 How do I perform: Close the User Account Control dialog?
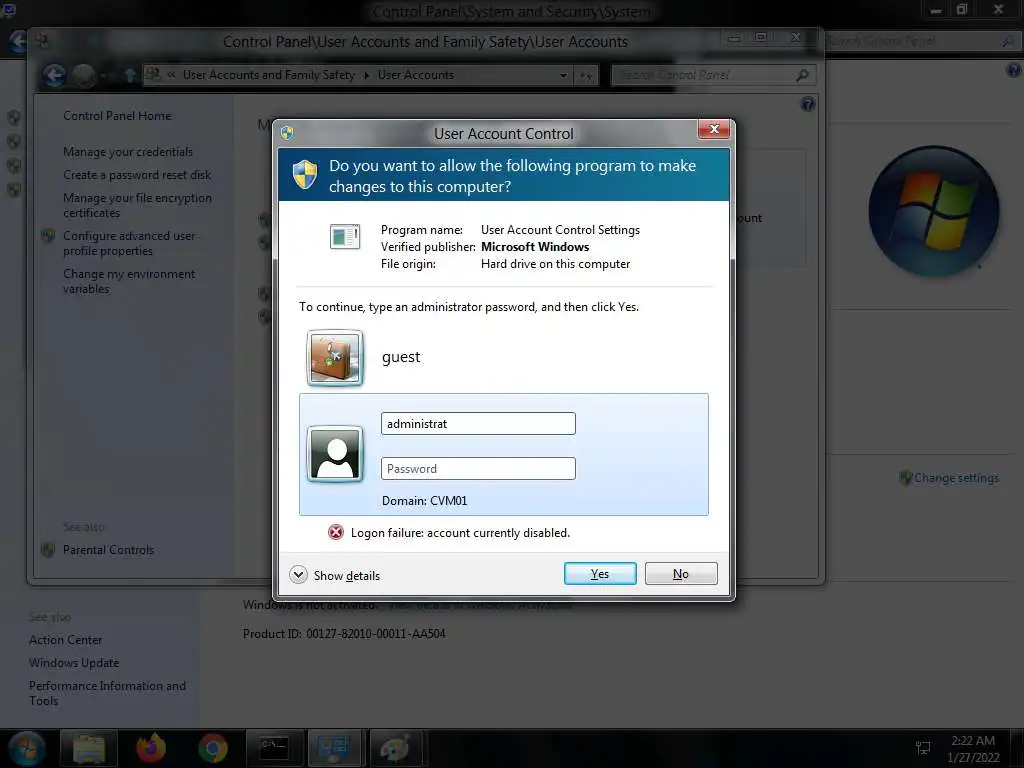tap(713, 129)
